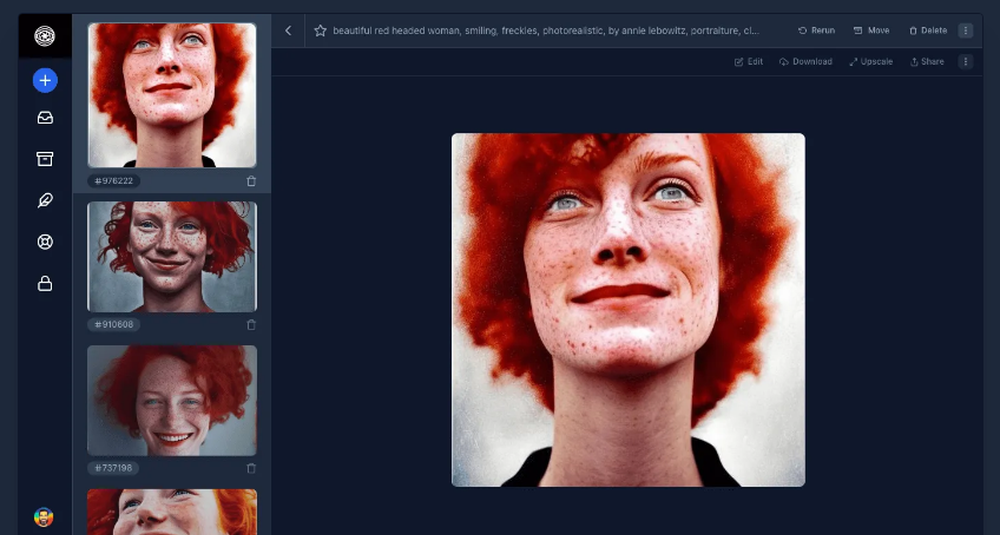Share the selected image
The width and height of the screenshot is (1000, 535).
tap(927, 62)
